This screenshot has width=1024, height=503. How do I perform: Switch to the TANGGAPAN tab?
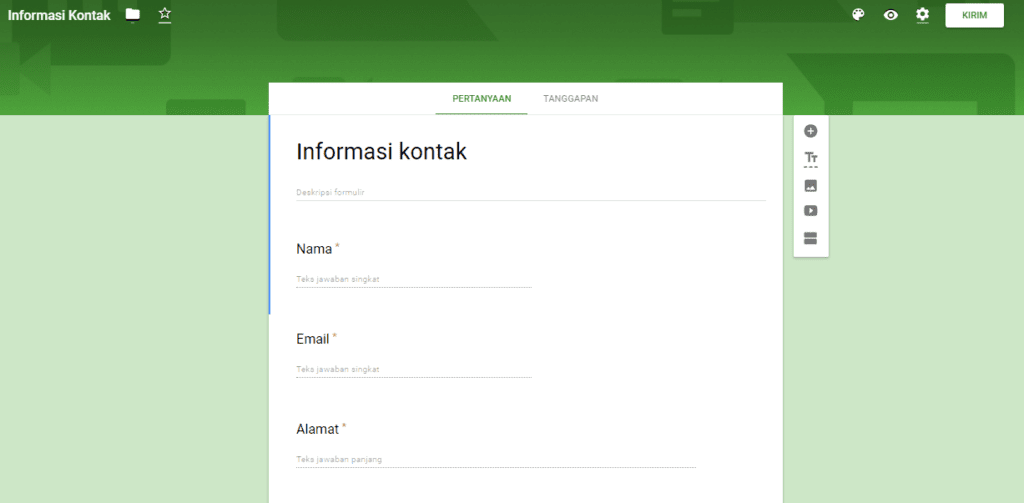[571, 99]
